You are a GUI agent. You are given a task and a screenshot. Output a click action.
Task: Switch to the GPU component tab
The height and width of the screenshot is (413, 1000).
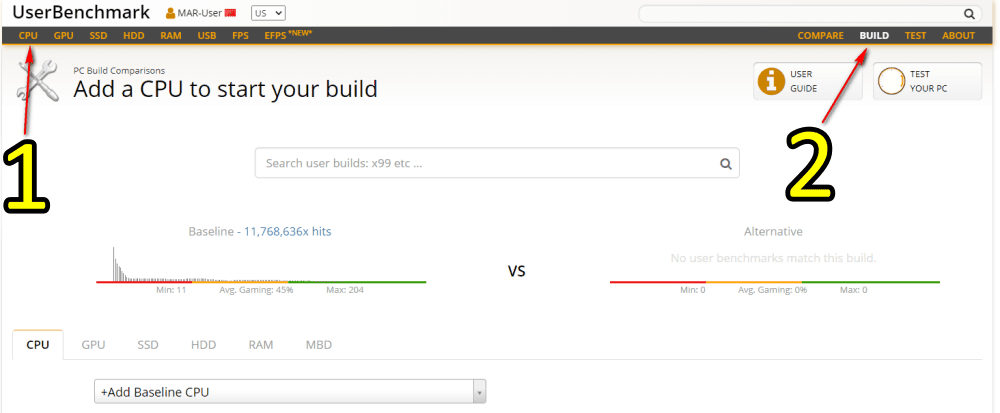tap(93, 345)
